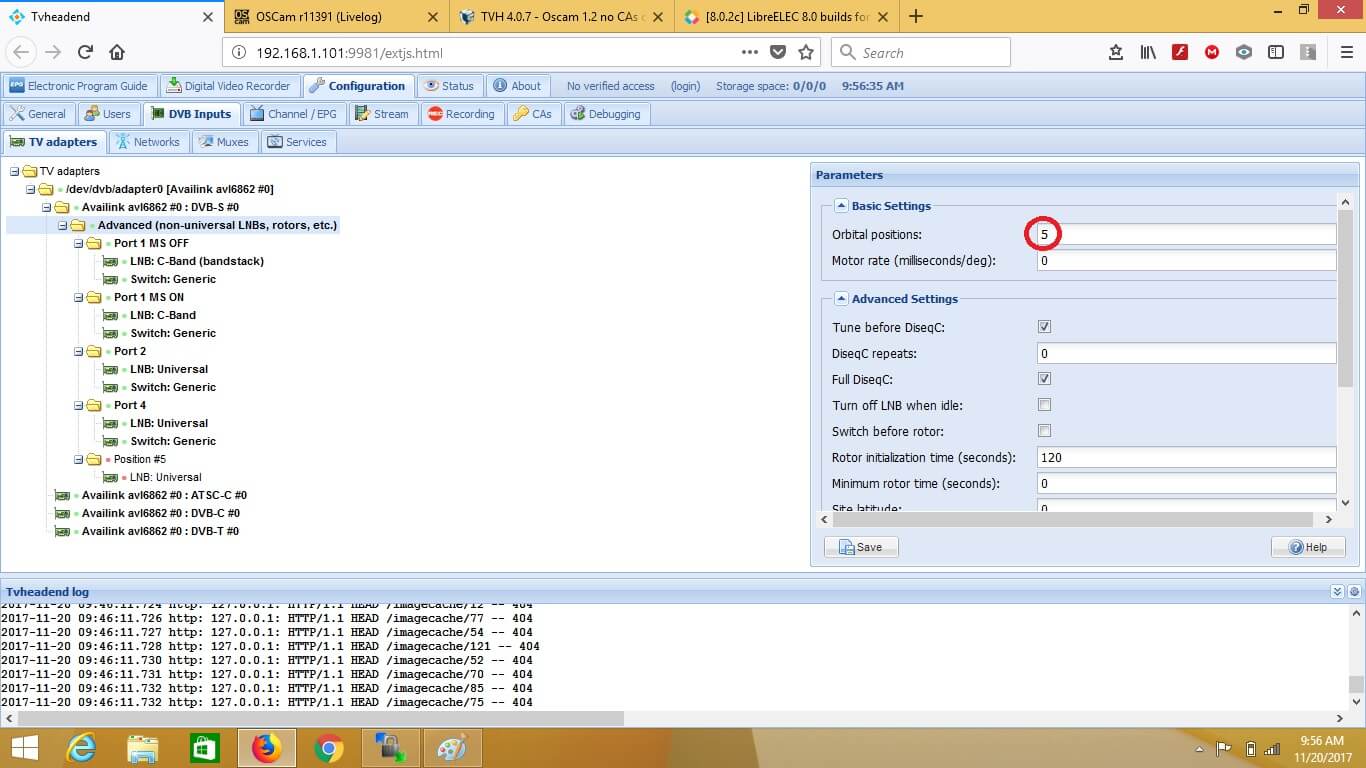The width and height of the screenshot is (1366, 768).
Task: Open the Firefox library icon
Action: pyautogui.click(x=1148, y=53)
